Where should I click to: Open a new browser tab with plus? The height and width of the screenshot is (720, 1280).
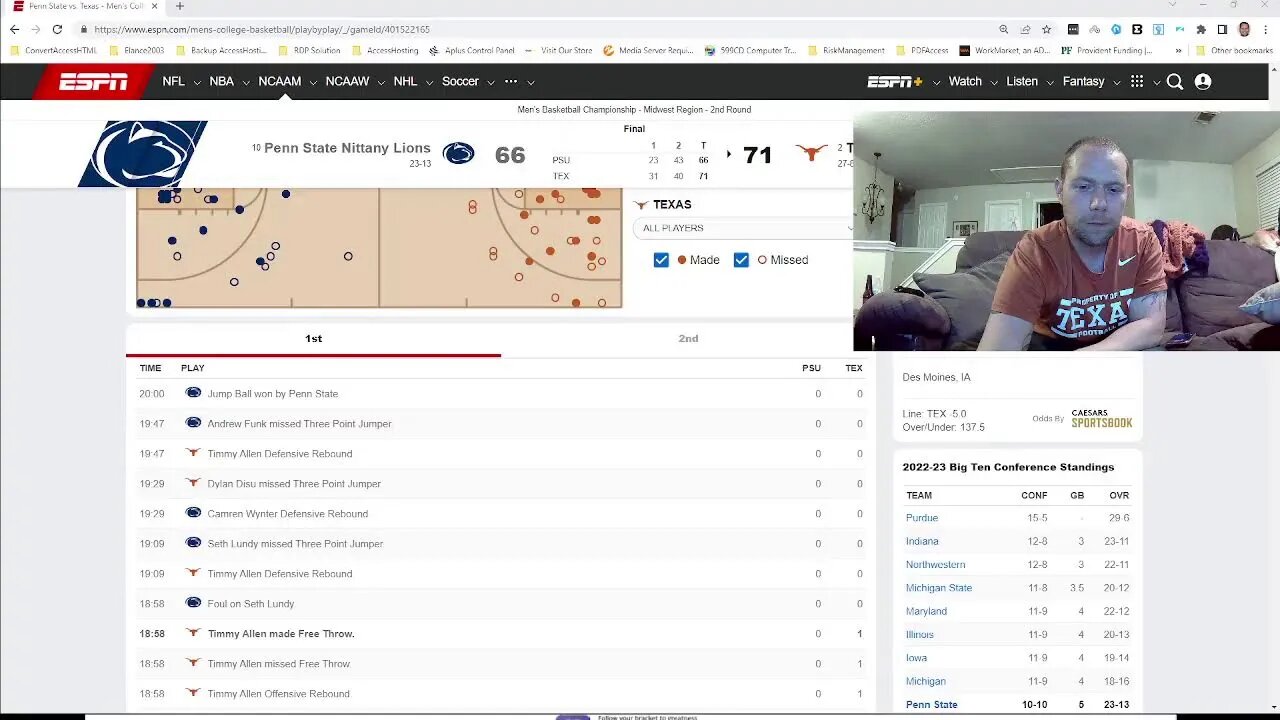click(x=180, y=6)
